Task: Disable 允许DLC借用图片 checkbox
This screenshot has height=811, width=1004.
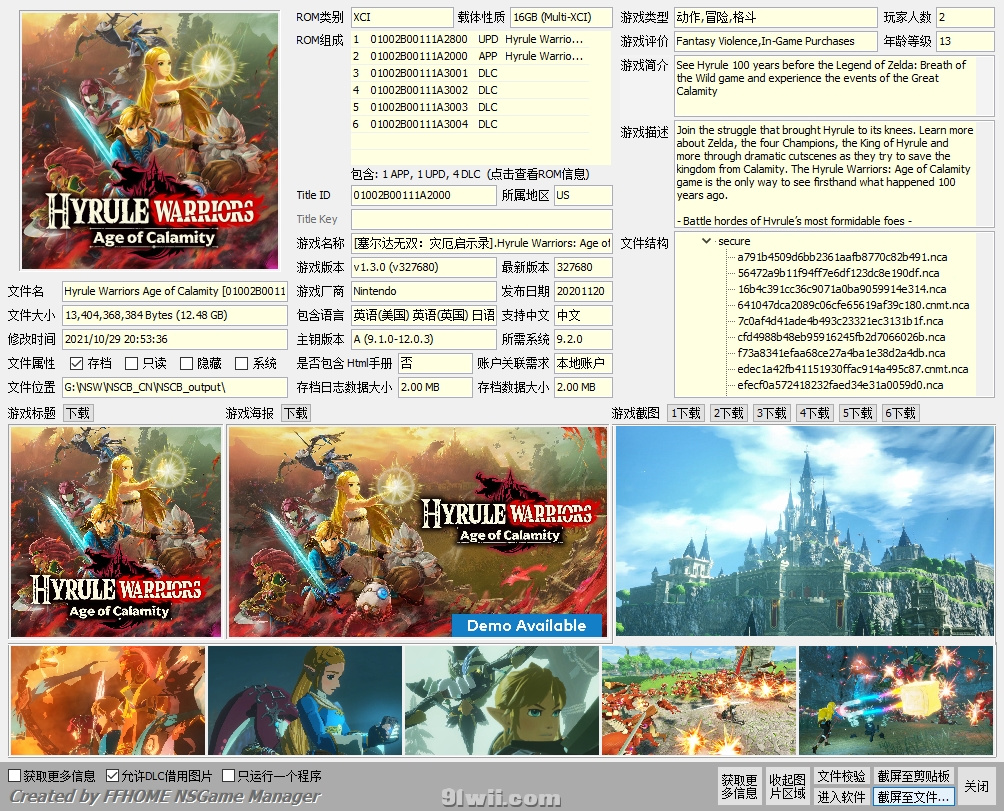Action: pyautogui.click(x=112, y=776)
